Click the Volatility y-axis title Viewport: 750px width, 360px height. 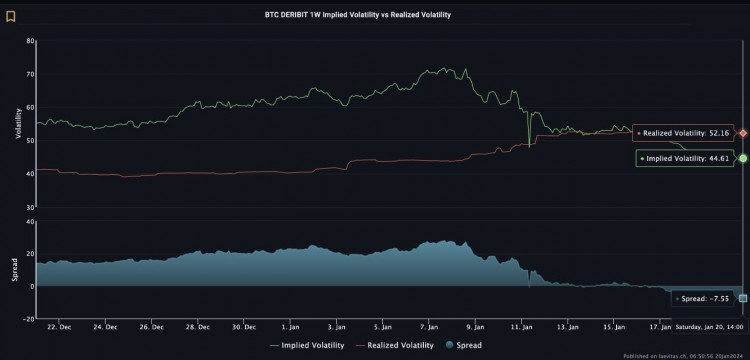tap(19, 123)
